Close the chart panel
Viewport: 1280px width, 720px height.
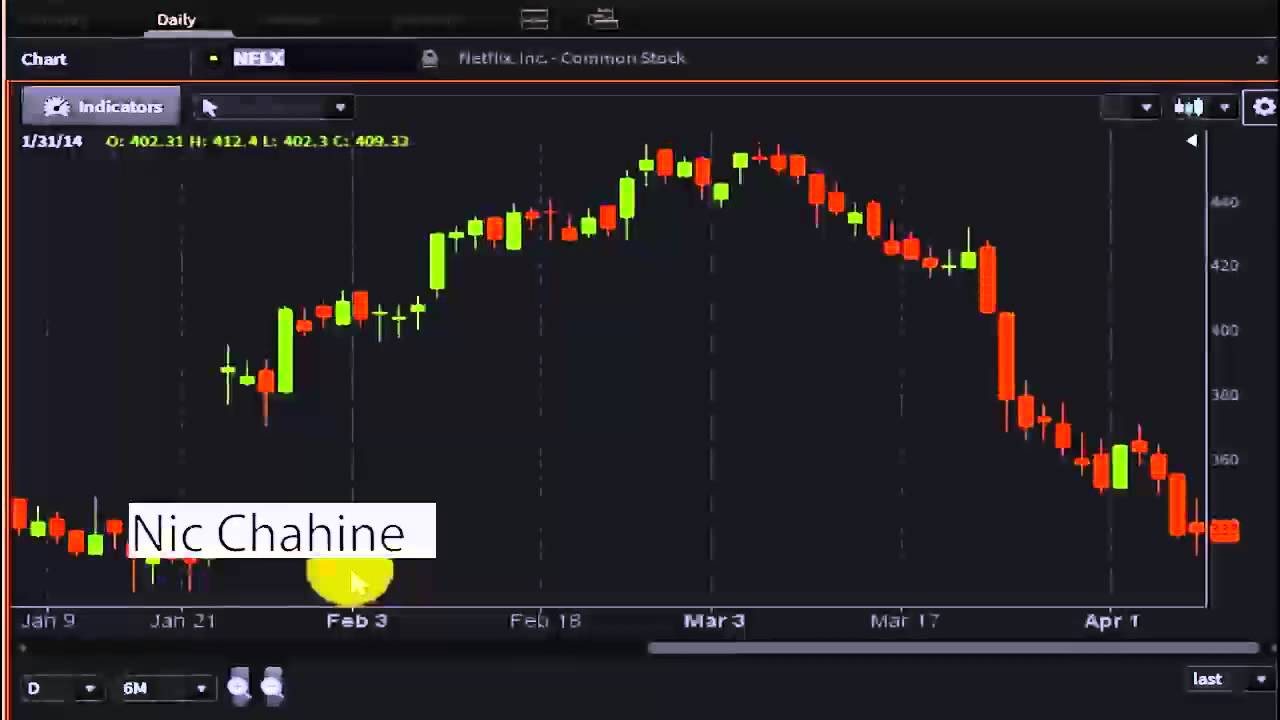[1262, 59]
